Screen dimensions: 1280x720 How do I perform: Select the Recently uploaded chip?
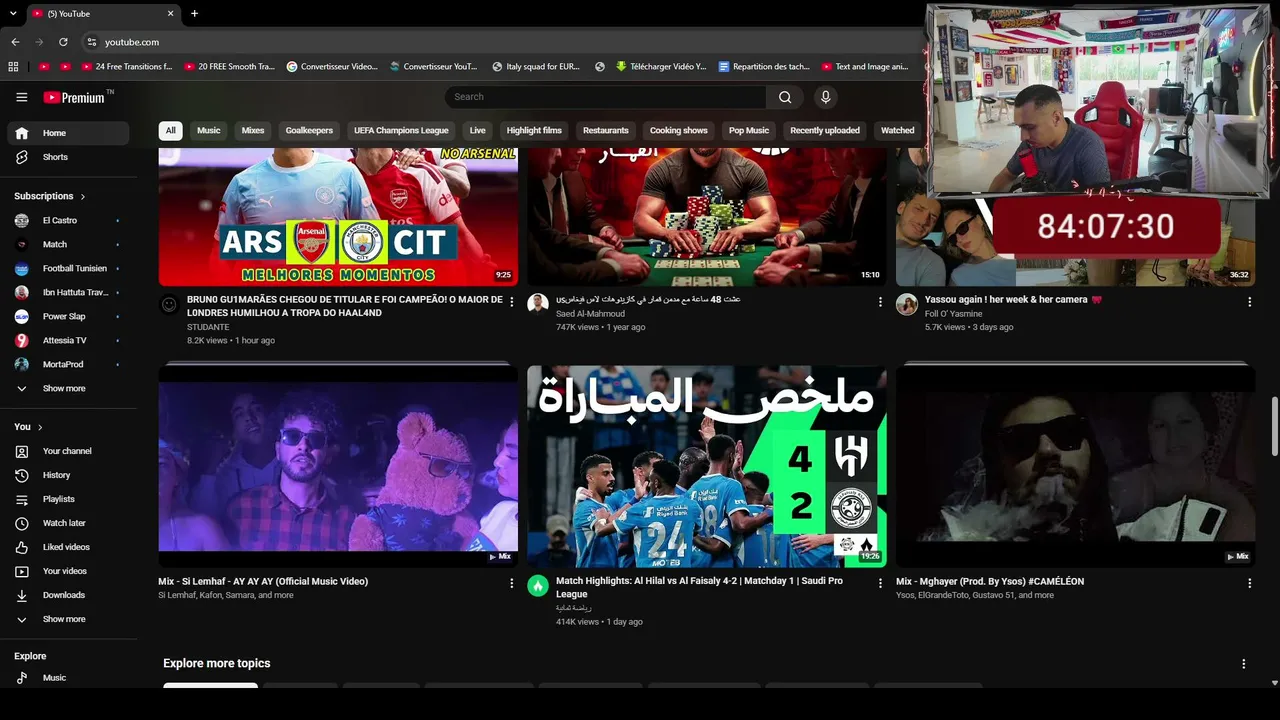coord(825,130)
